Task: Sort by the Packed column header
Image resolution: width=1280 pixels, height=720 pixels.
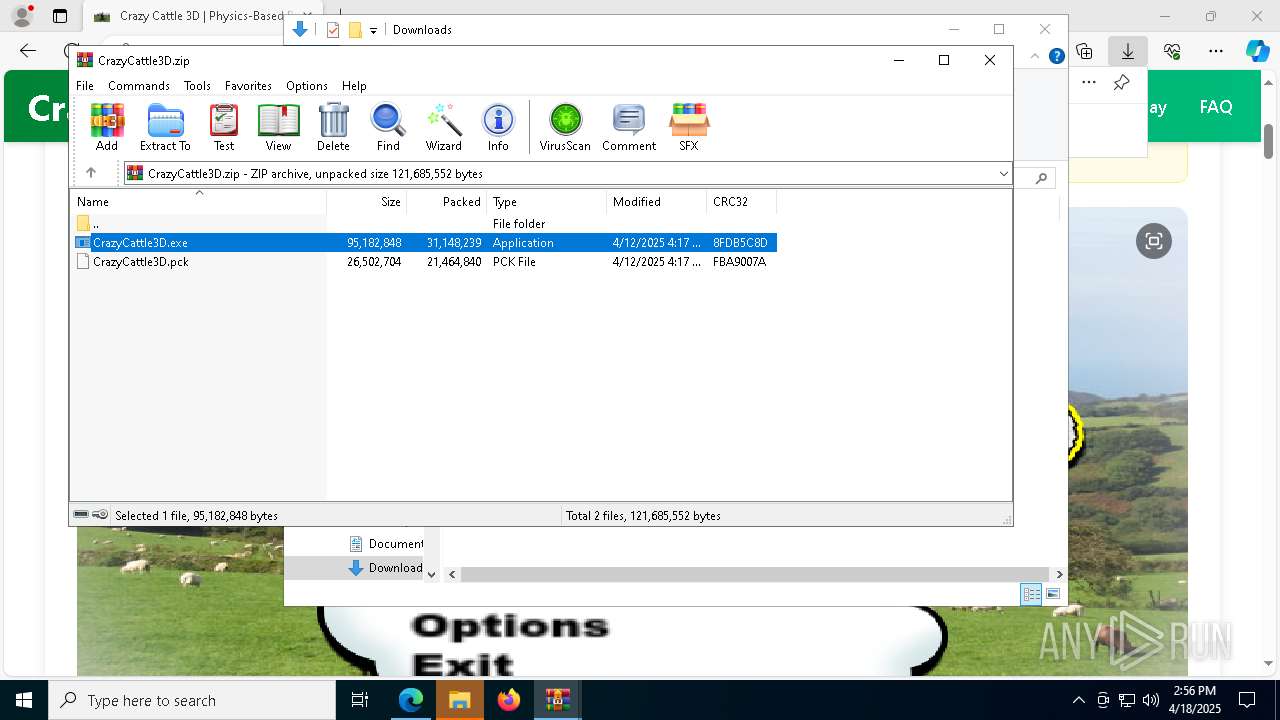Action: click(x=447, y=201)
